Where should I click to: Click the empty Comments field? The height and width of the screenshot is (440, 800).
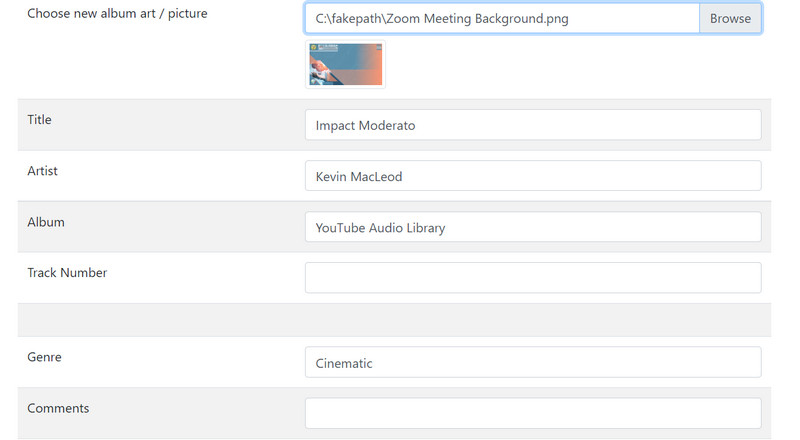pyautogui.click(x=533, y=413)
